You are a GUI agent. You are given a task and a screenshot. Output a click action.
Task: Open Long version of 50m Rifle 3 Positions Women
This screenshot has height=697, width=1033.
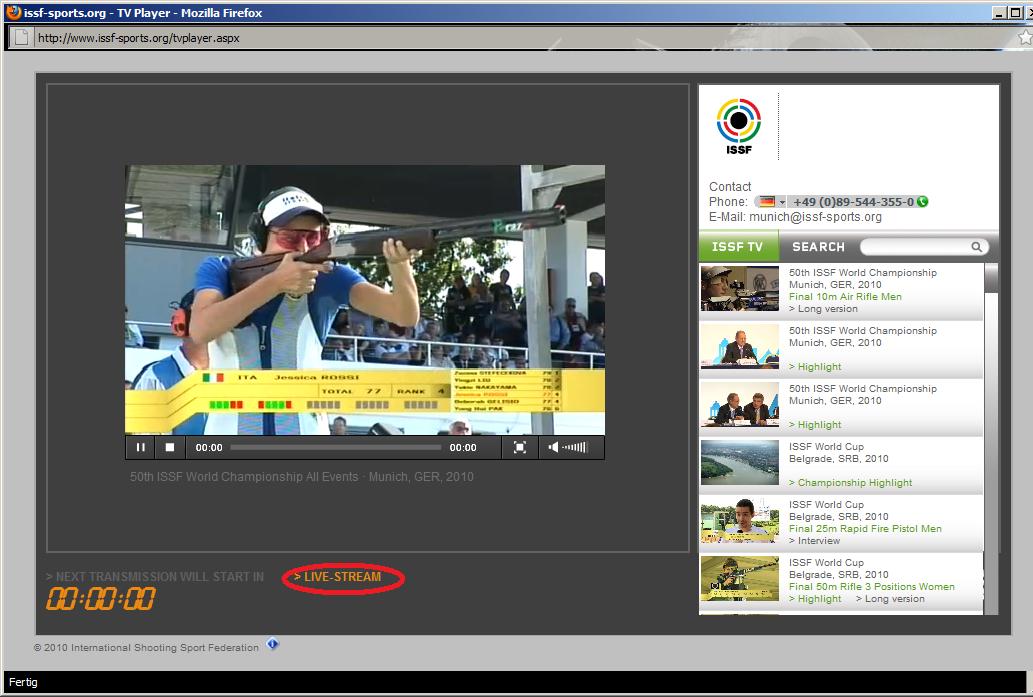coord(890,599)
